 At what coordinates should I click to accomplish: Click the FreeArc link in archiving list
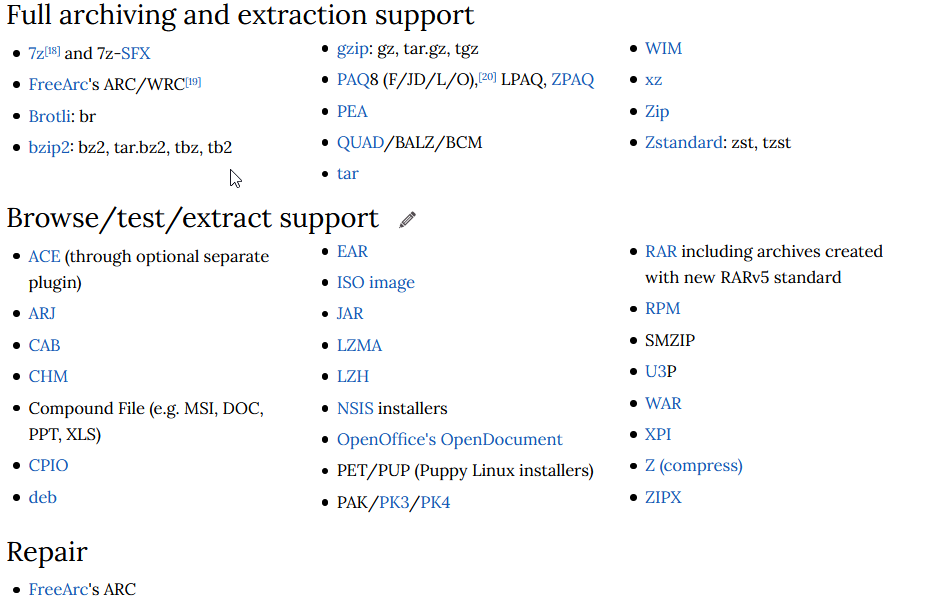(58, 84)
